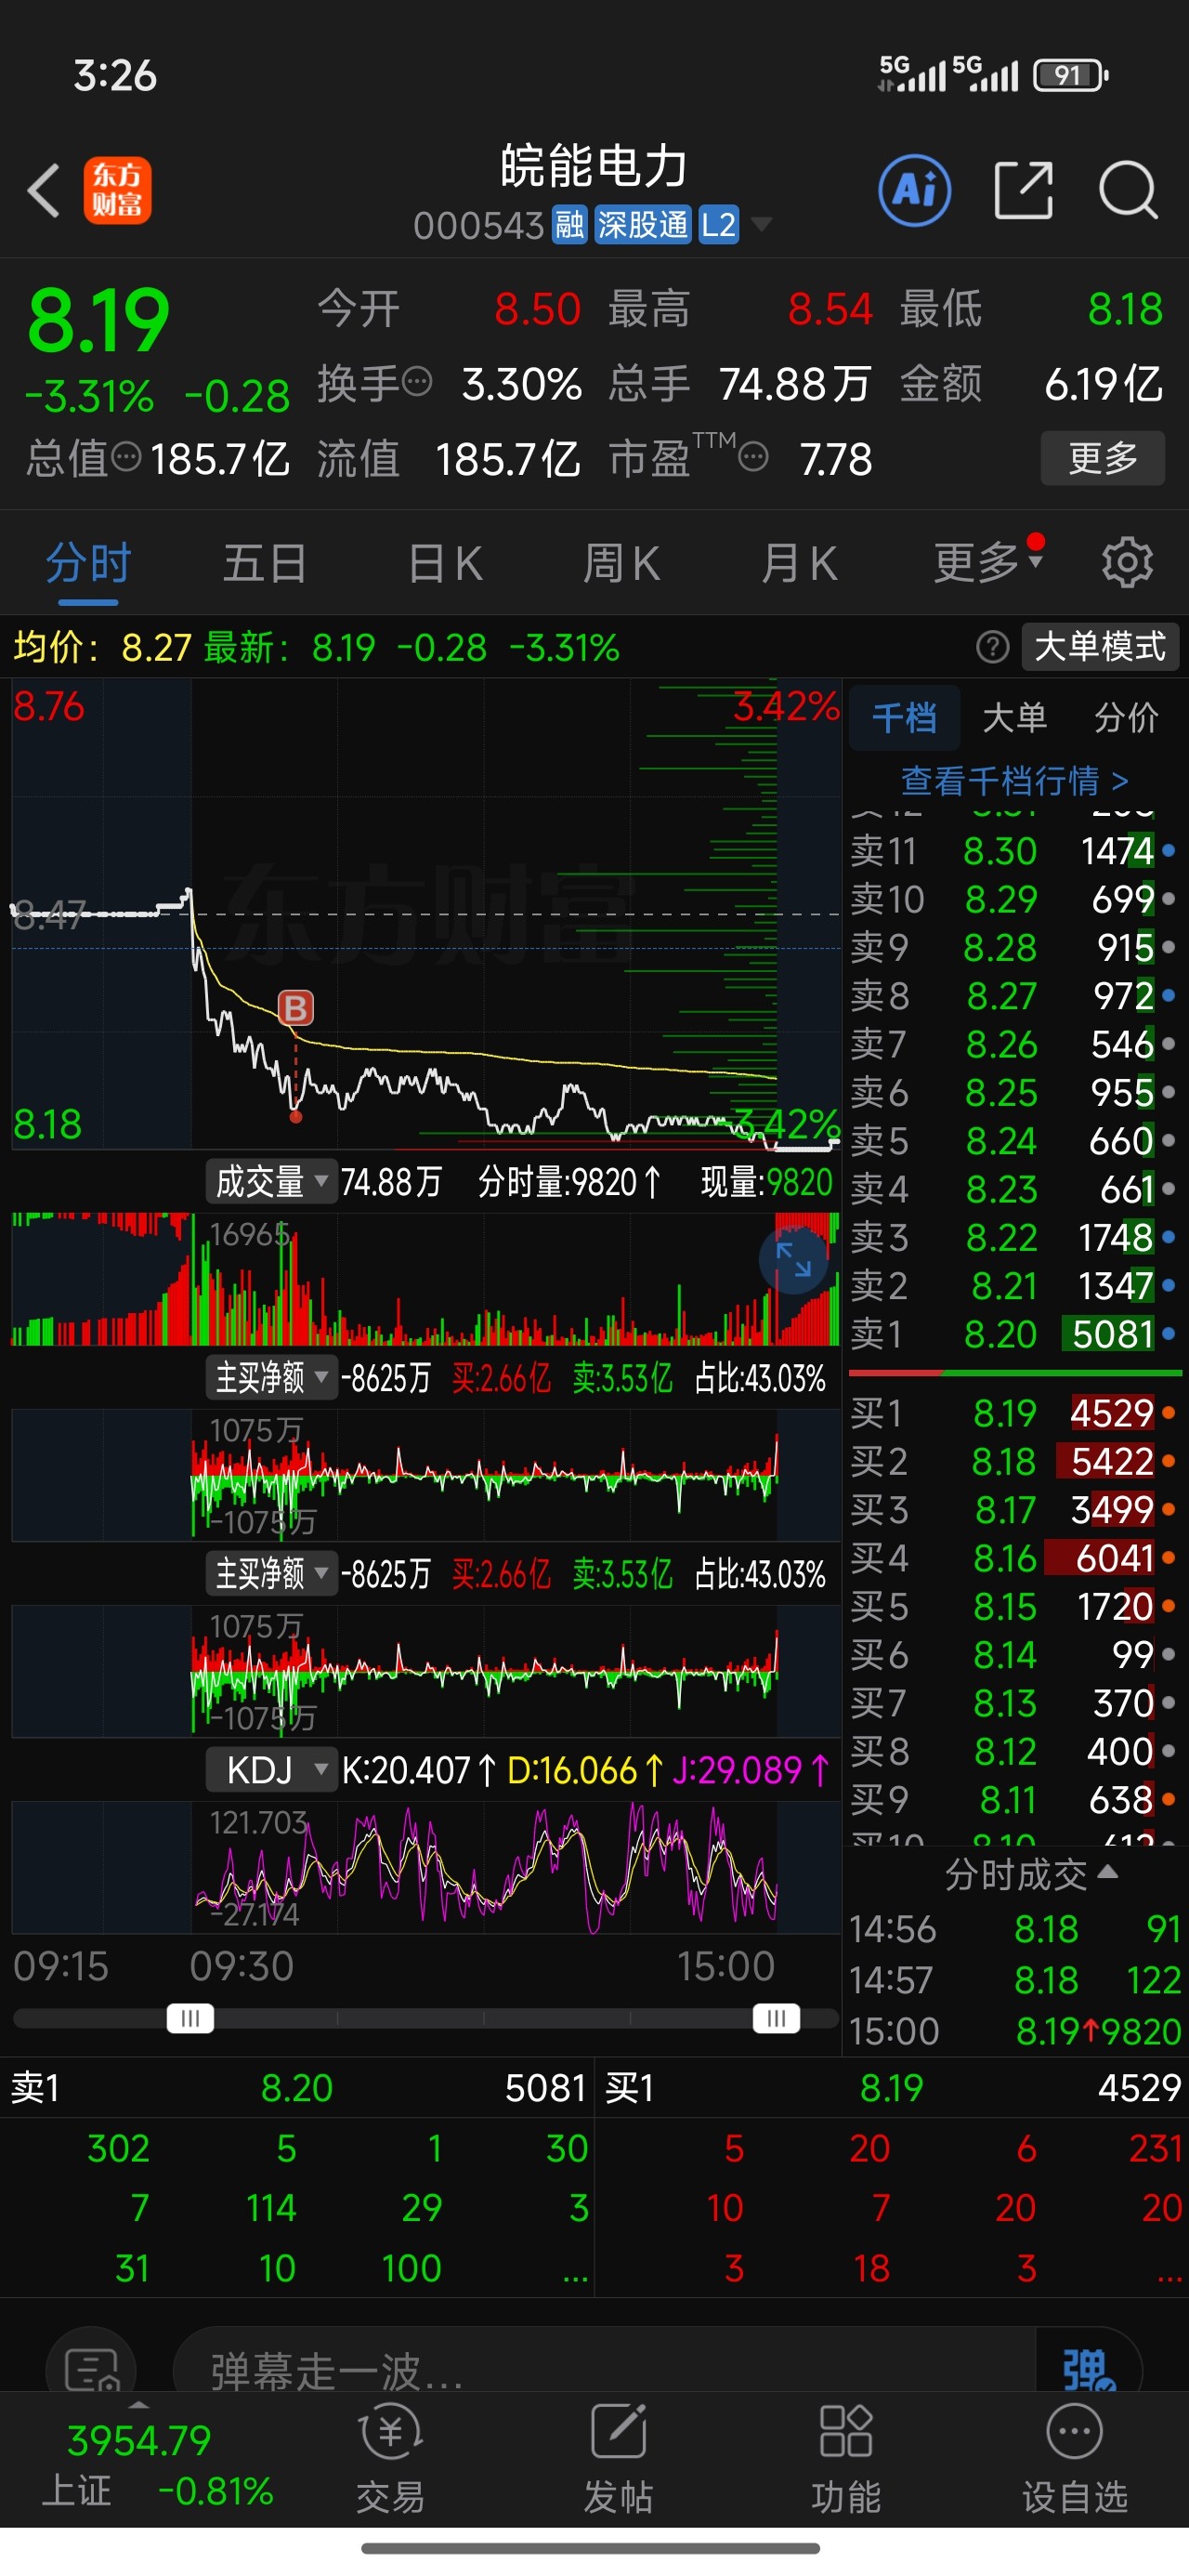1189x2576 pixels.
Task: Collapse the 分时成交 trades panel
Action: point(1030,1874)
